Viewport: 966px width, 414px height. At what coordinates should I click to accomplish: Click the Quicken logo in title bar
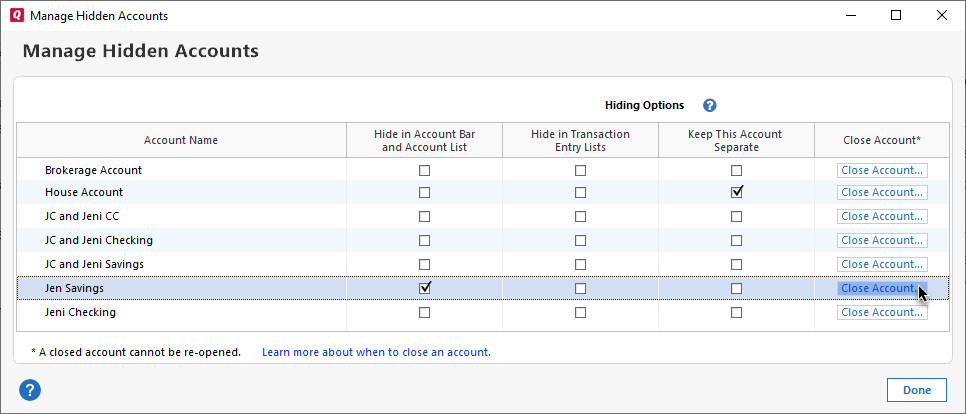14,16
